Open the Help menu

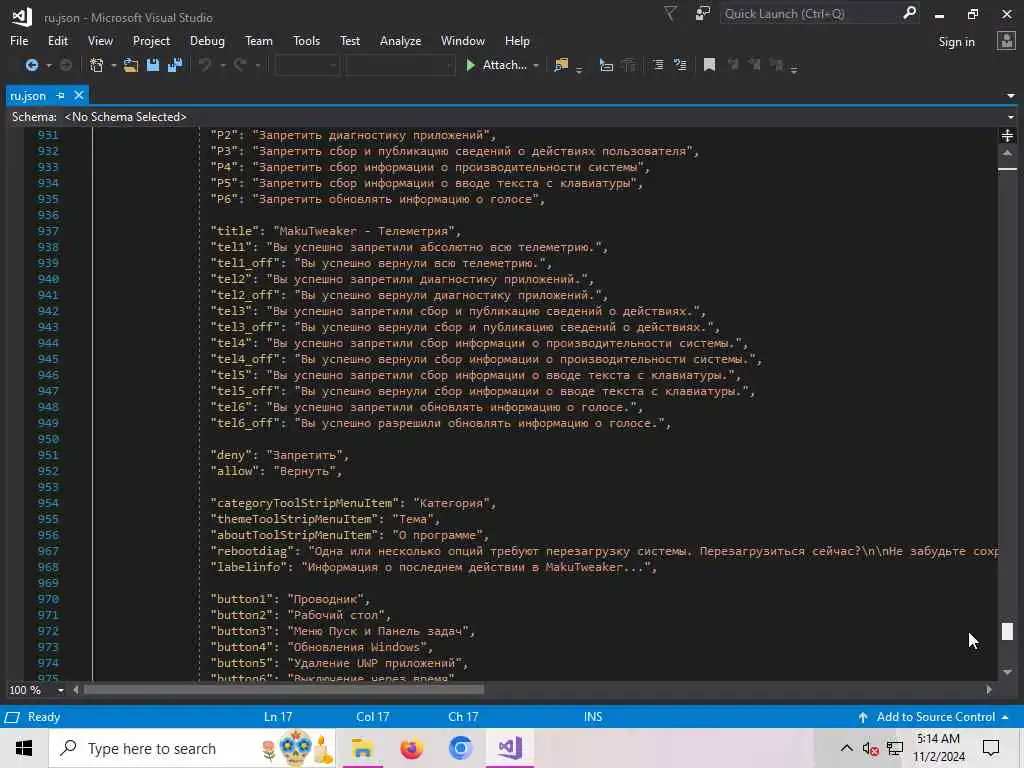517,40
